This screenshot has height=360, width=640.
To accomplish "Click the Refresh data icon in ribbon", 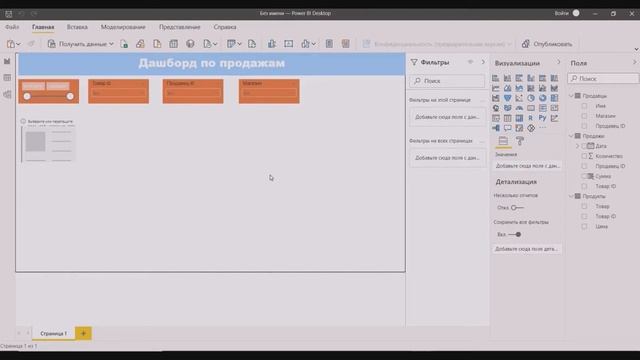I will [x=252, y=44].
